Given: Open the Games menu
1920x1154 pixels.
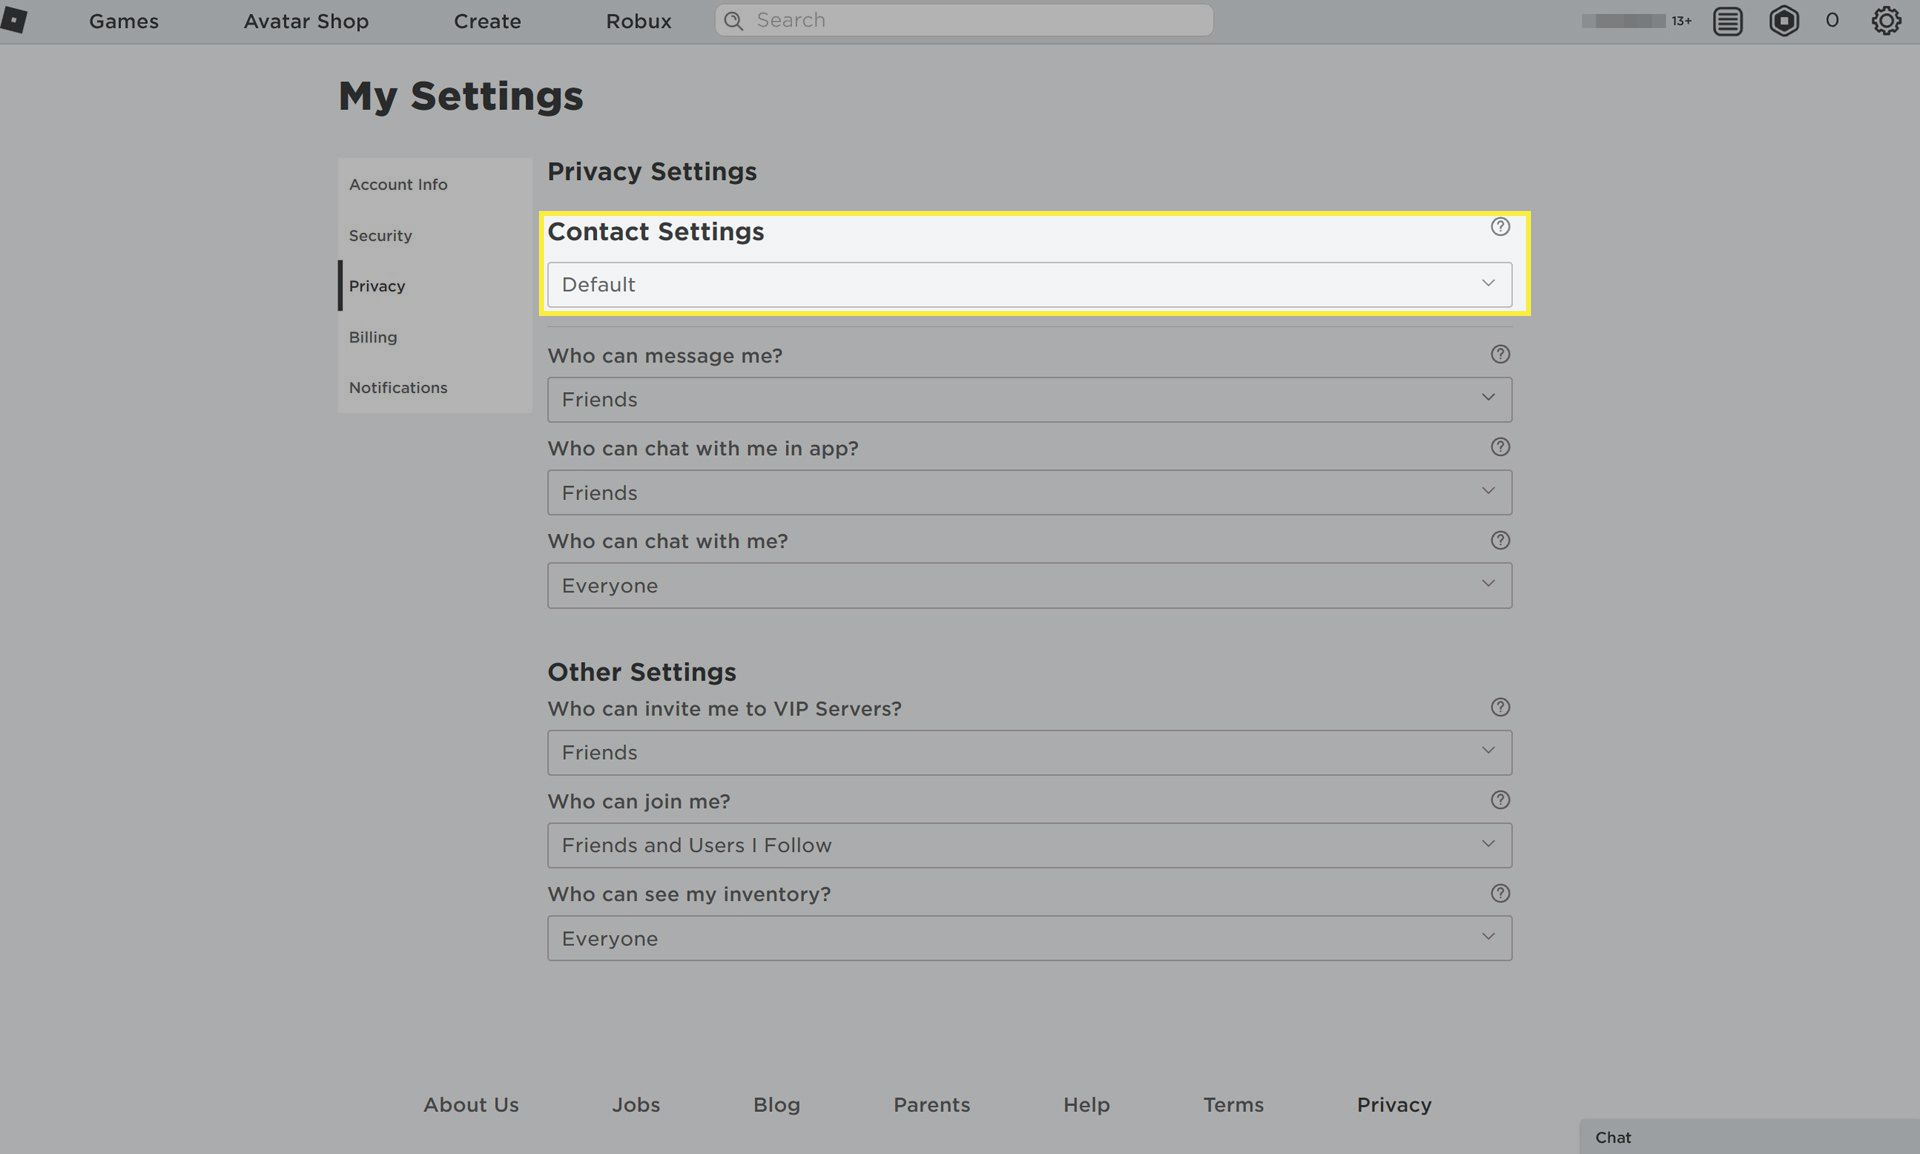Looking at the screenshot, I should pos(124,21).
